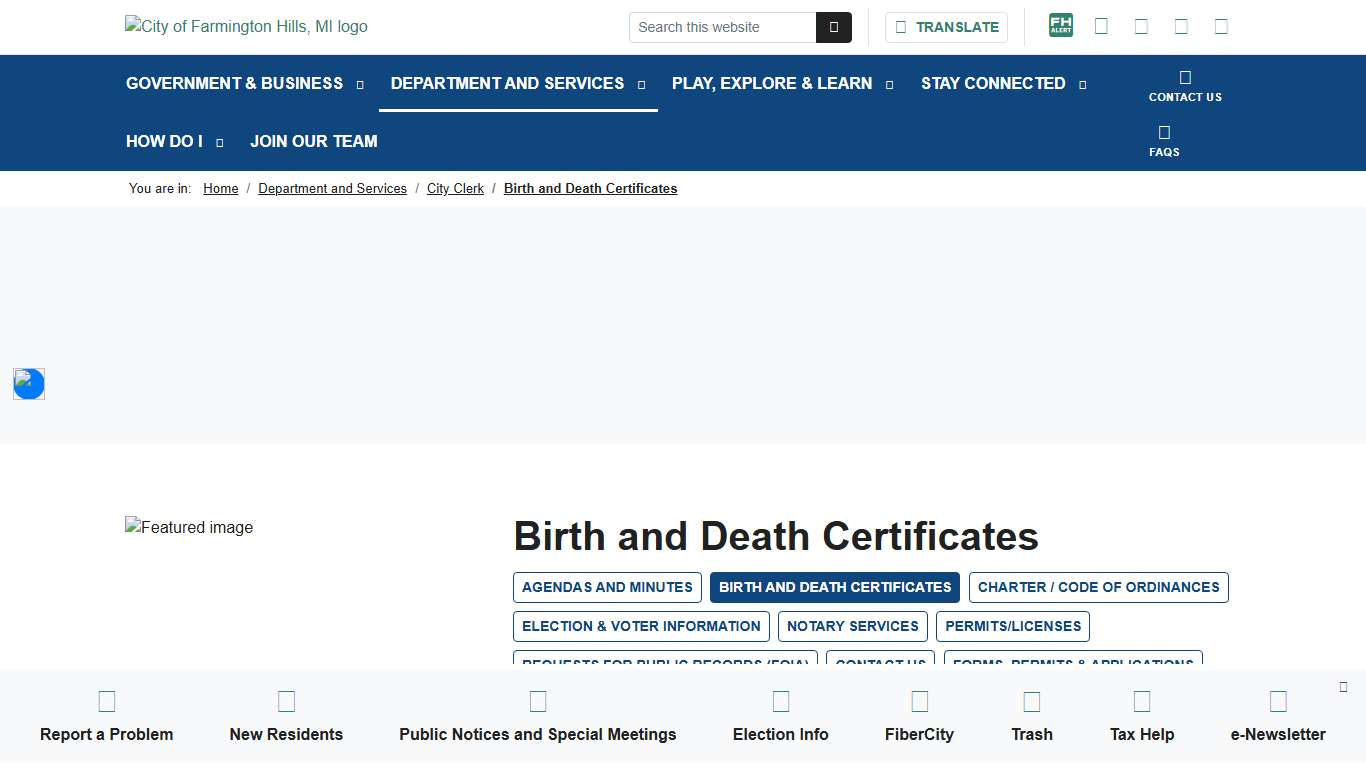The image size is (1366, 768).
Task: Click the New Residents icon
Action: coord(286,700)
